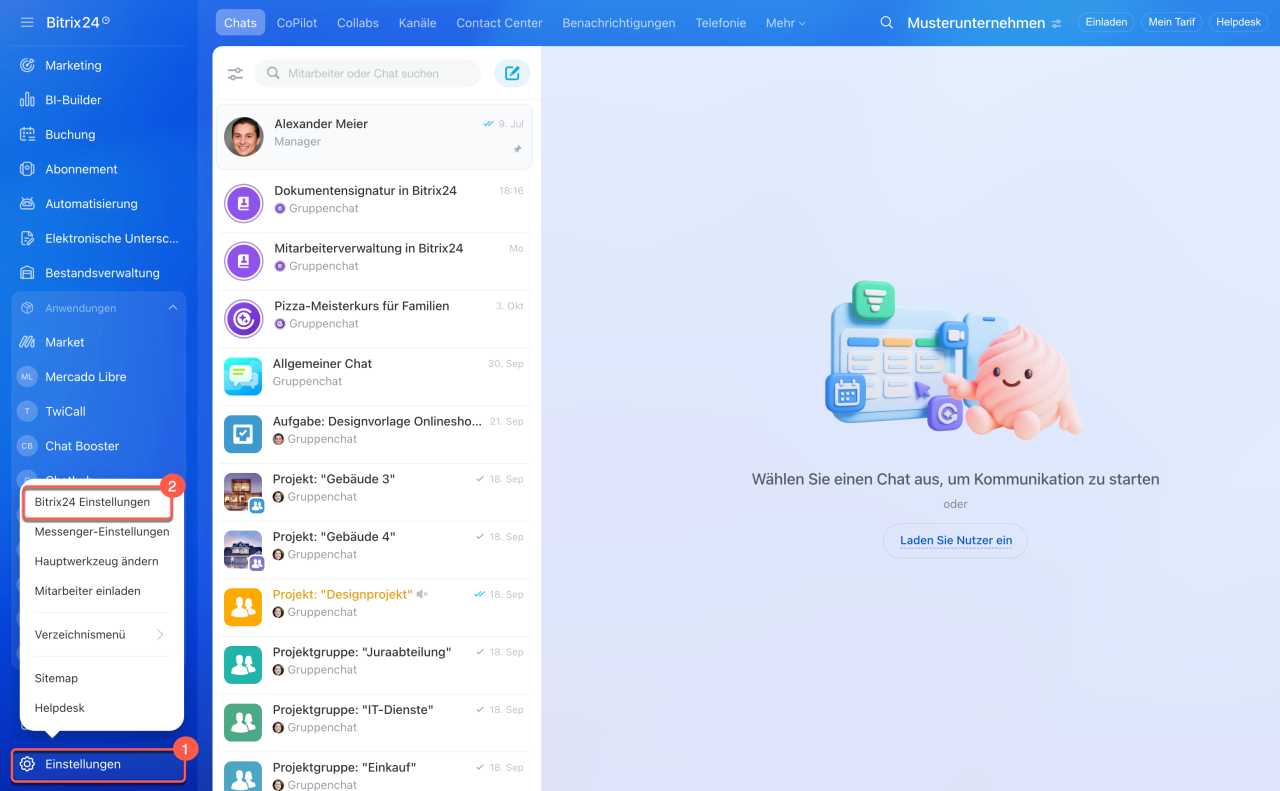
Task: Click the Einladen button in the header
Action: [1106, 22]
